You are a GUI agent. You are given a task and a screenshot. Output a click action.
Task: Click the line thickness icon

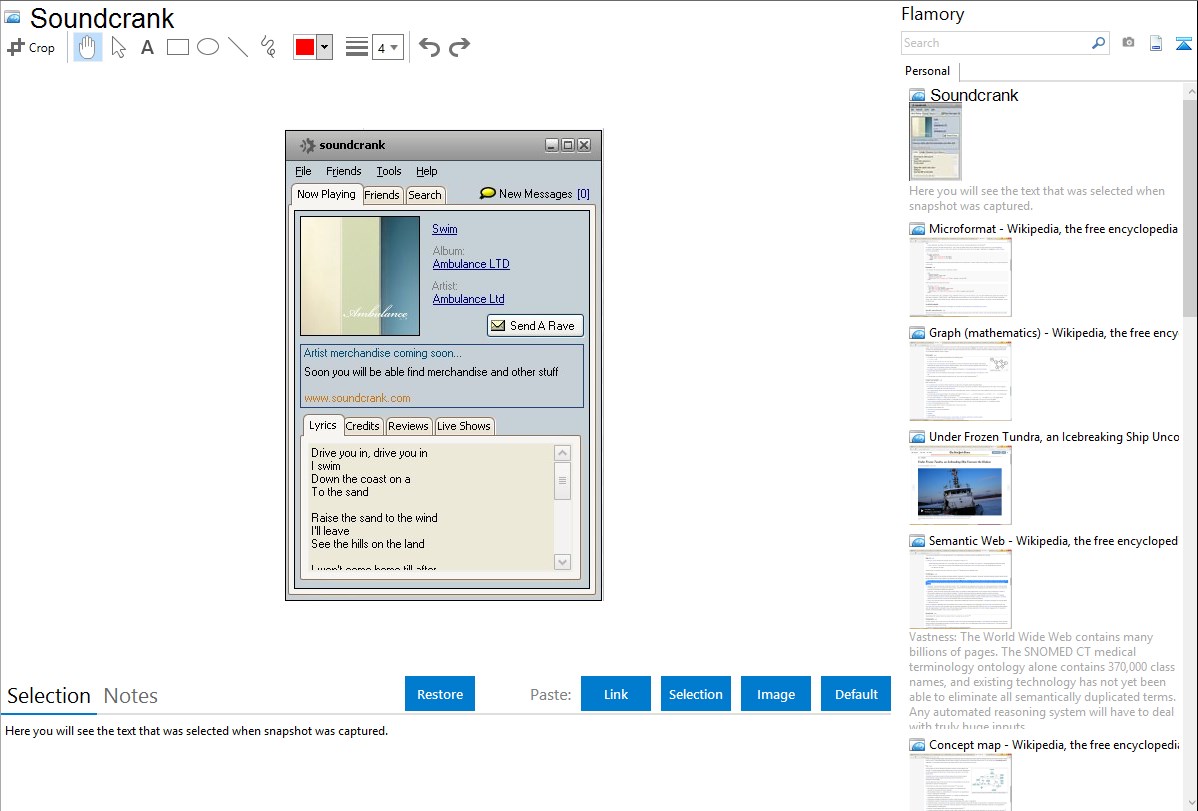[356, 47]
